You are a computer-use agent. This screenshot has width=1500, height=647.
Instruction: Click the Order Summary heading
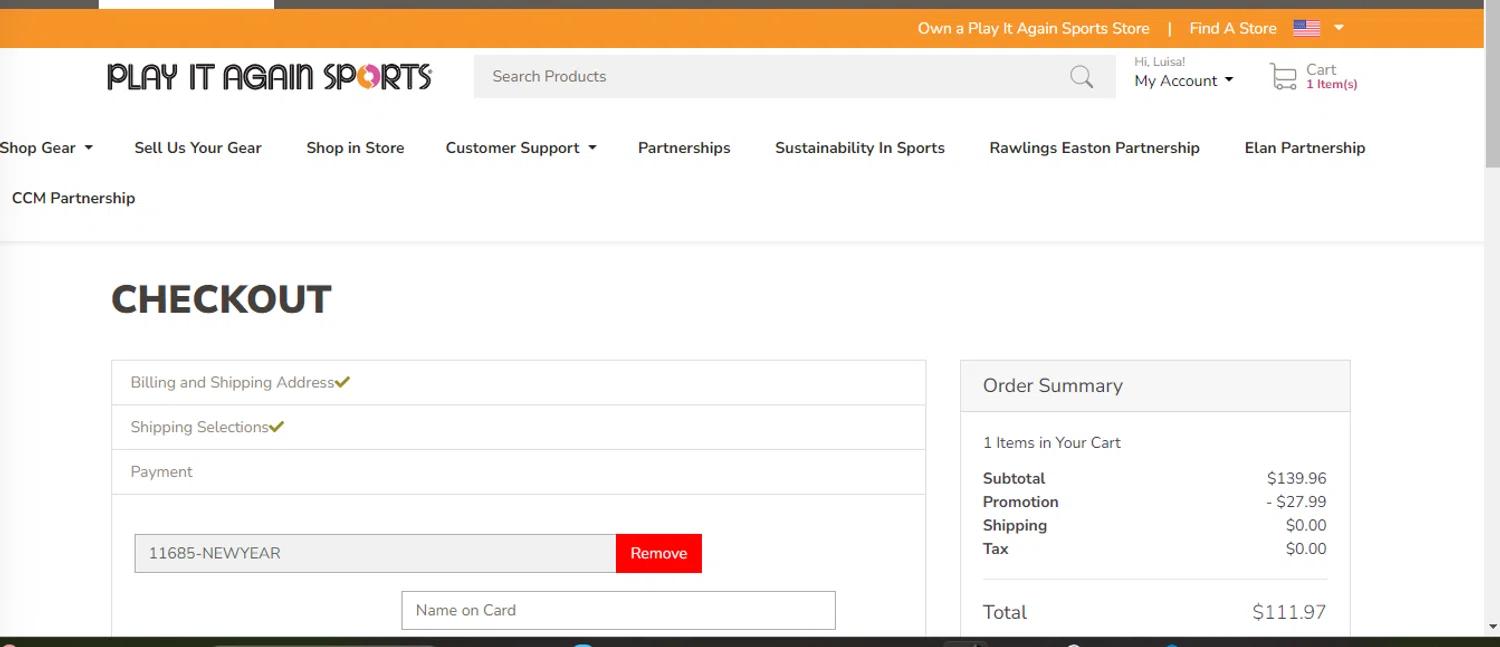tap(1052, 386)
